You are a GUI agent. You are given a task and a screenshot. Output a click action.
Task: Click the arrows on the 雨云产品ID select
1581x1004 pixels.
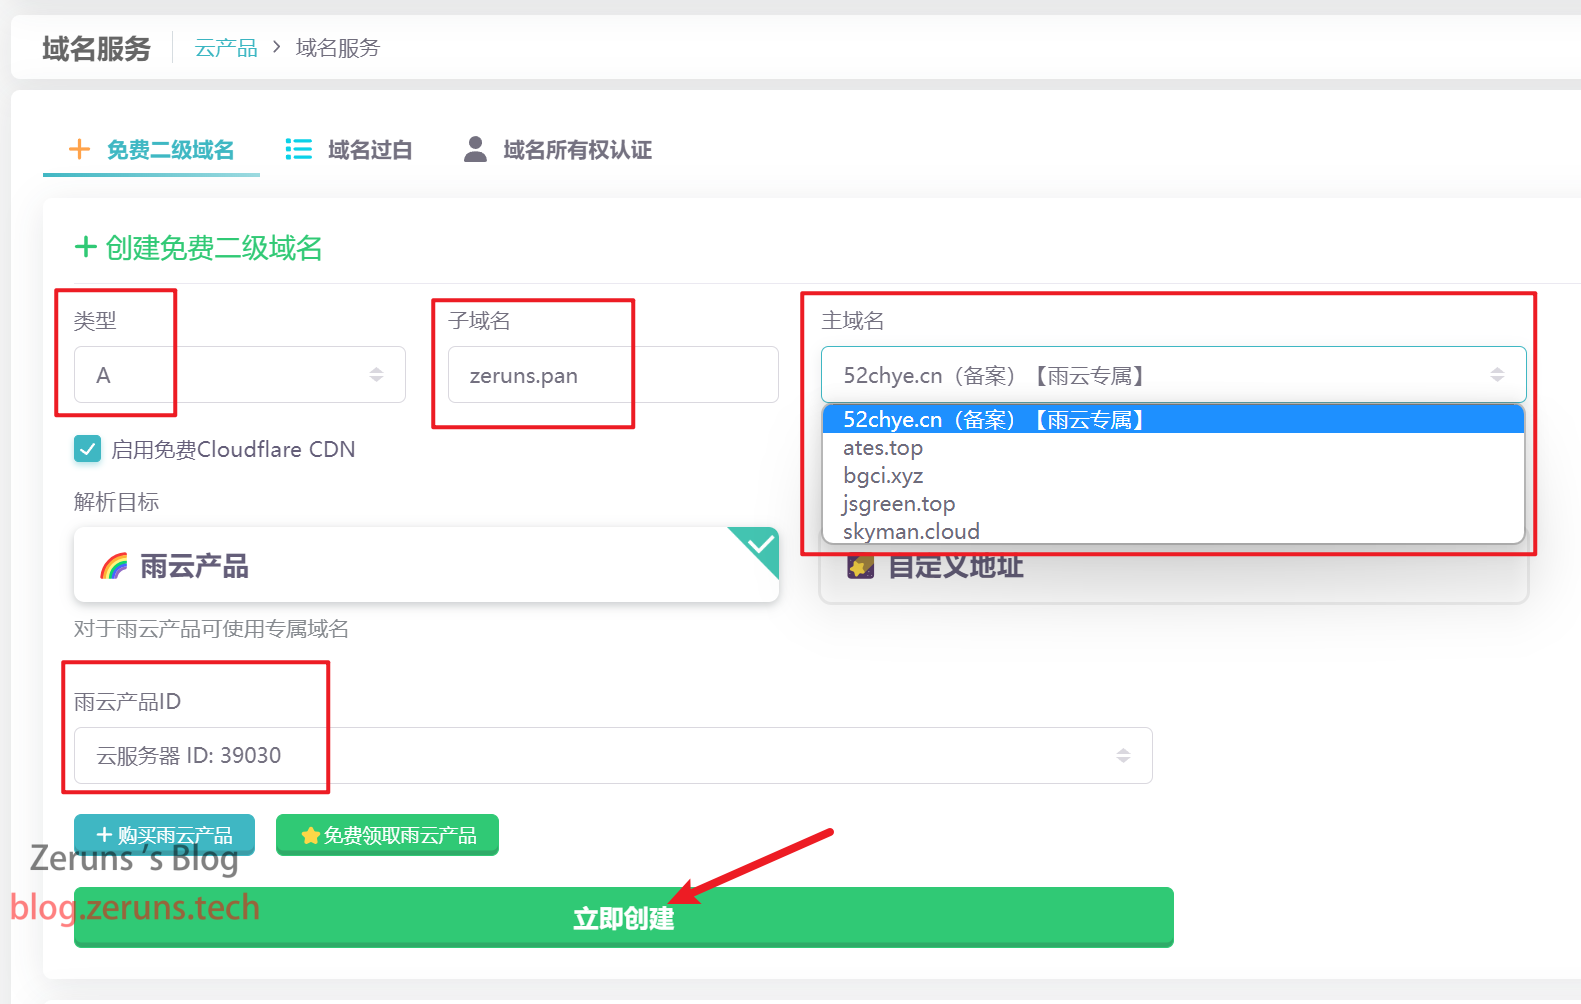(1123, 755)
